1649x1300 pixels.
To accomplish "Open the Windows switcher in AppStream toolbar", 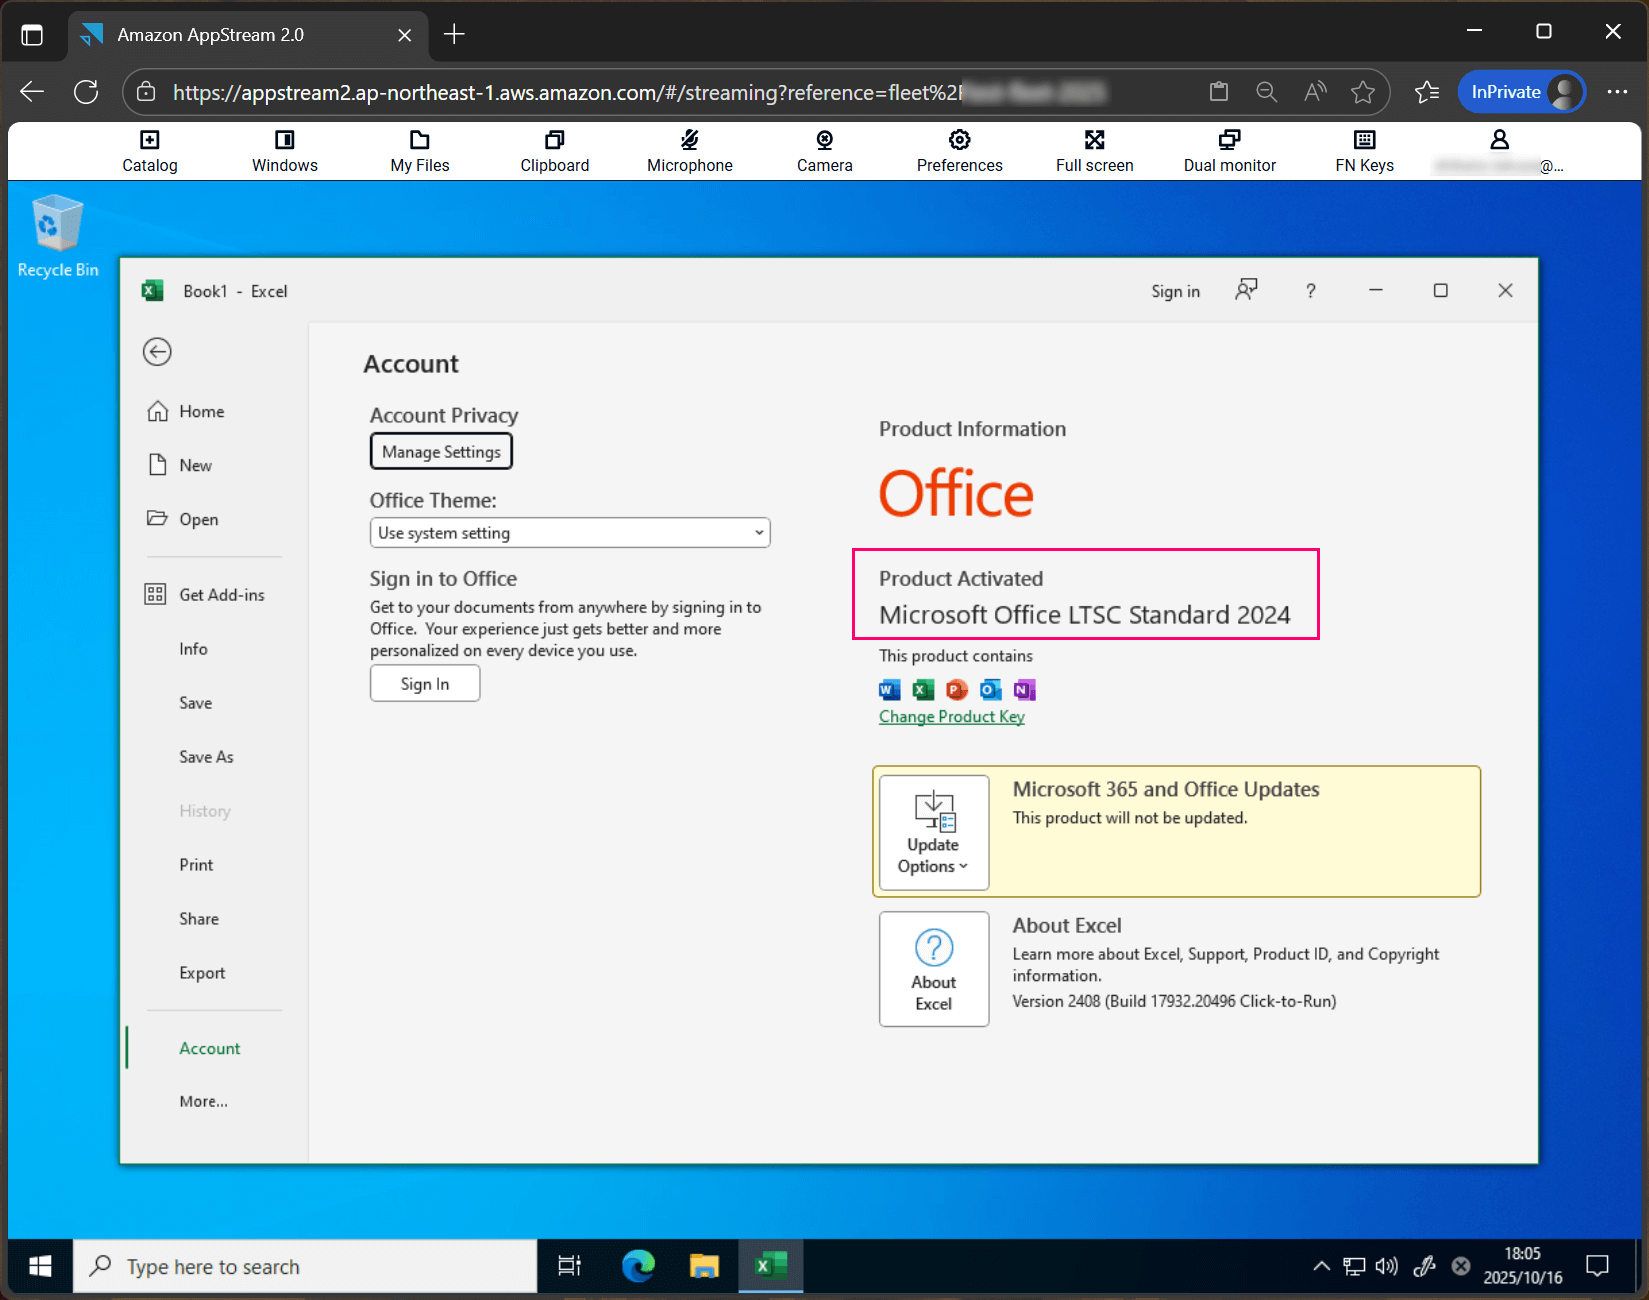I will pos(284,150).
